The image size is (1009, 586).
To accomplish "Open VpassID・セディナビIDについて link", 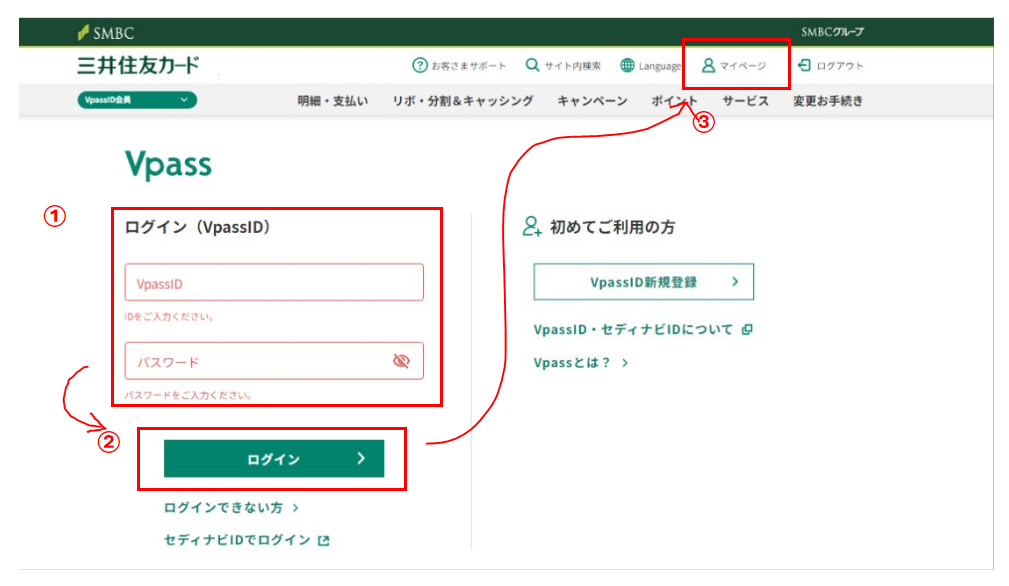I will (633, 329).
